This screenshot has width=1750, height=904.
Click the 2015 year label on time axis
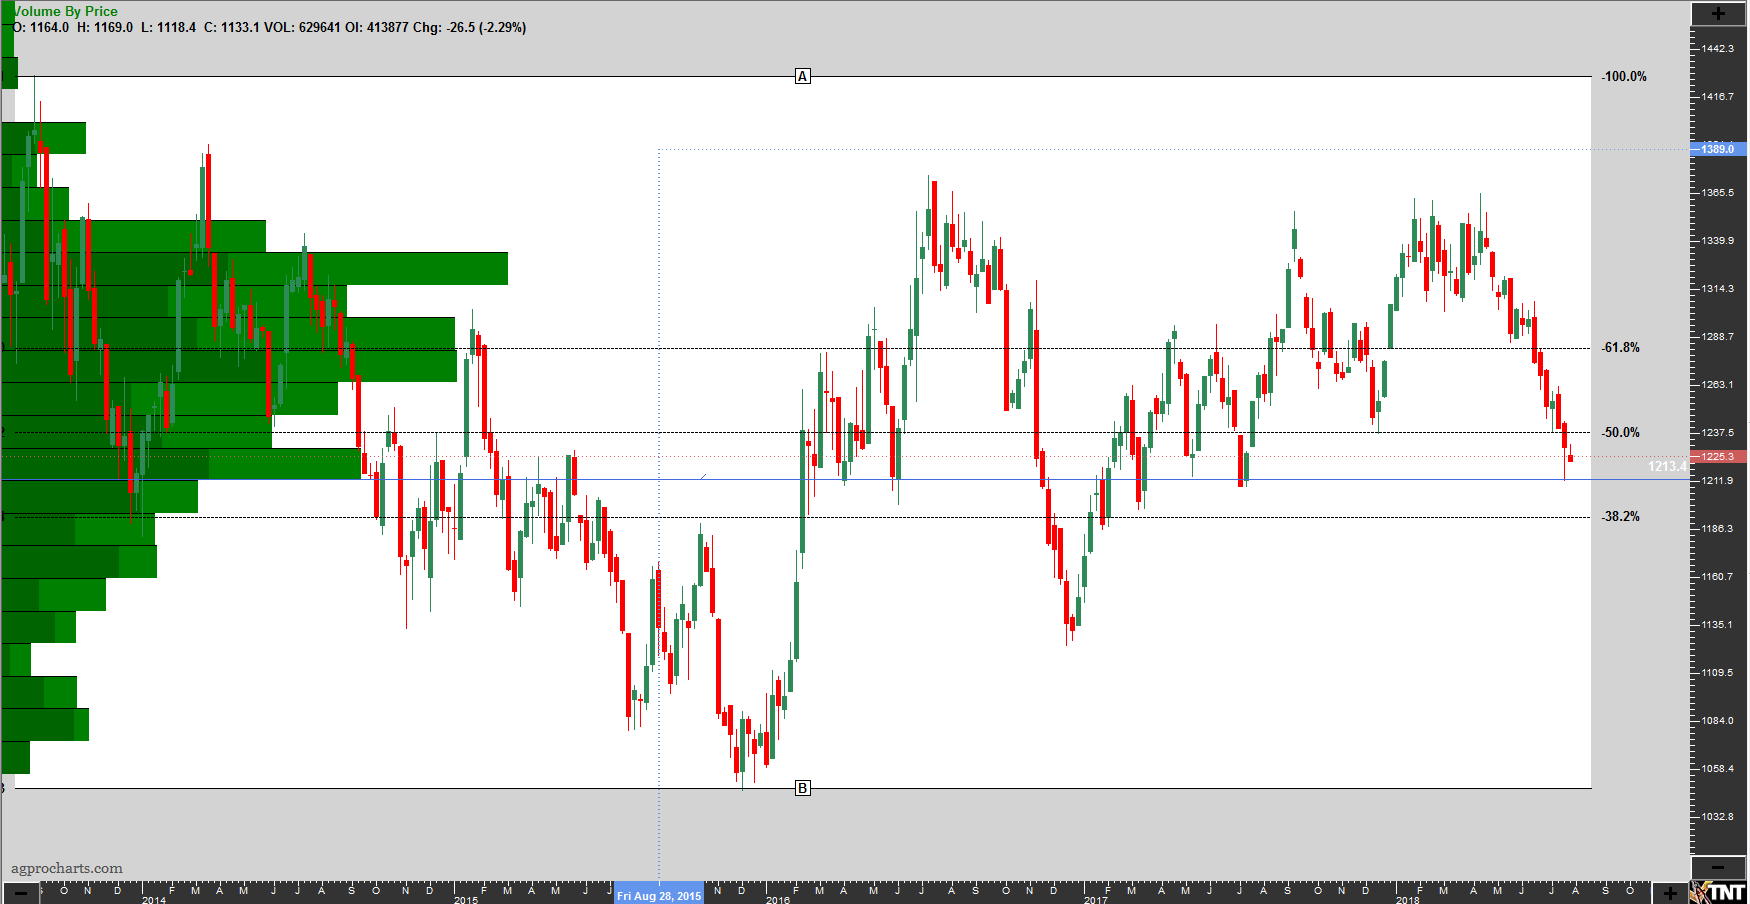(466, 900)
